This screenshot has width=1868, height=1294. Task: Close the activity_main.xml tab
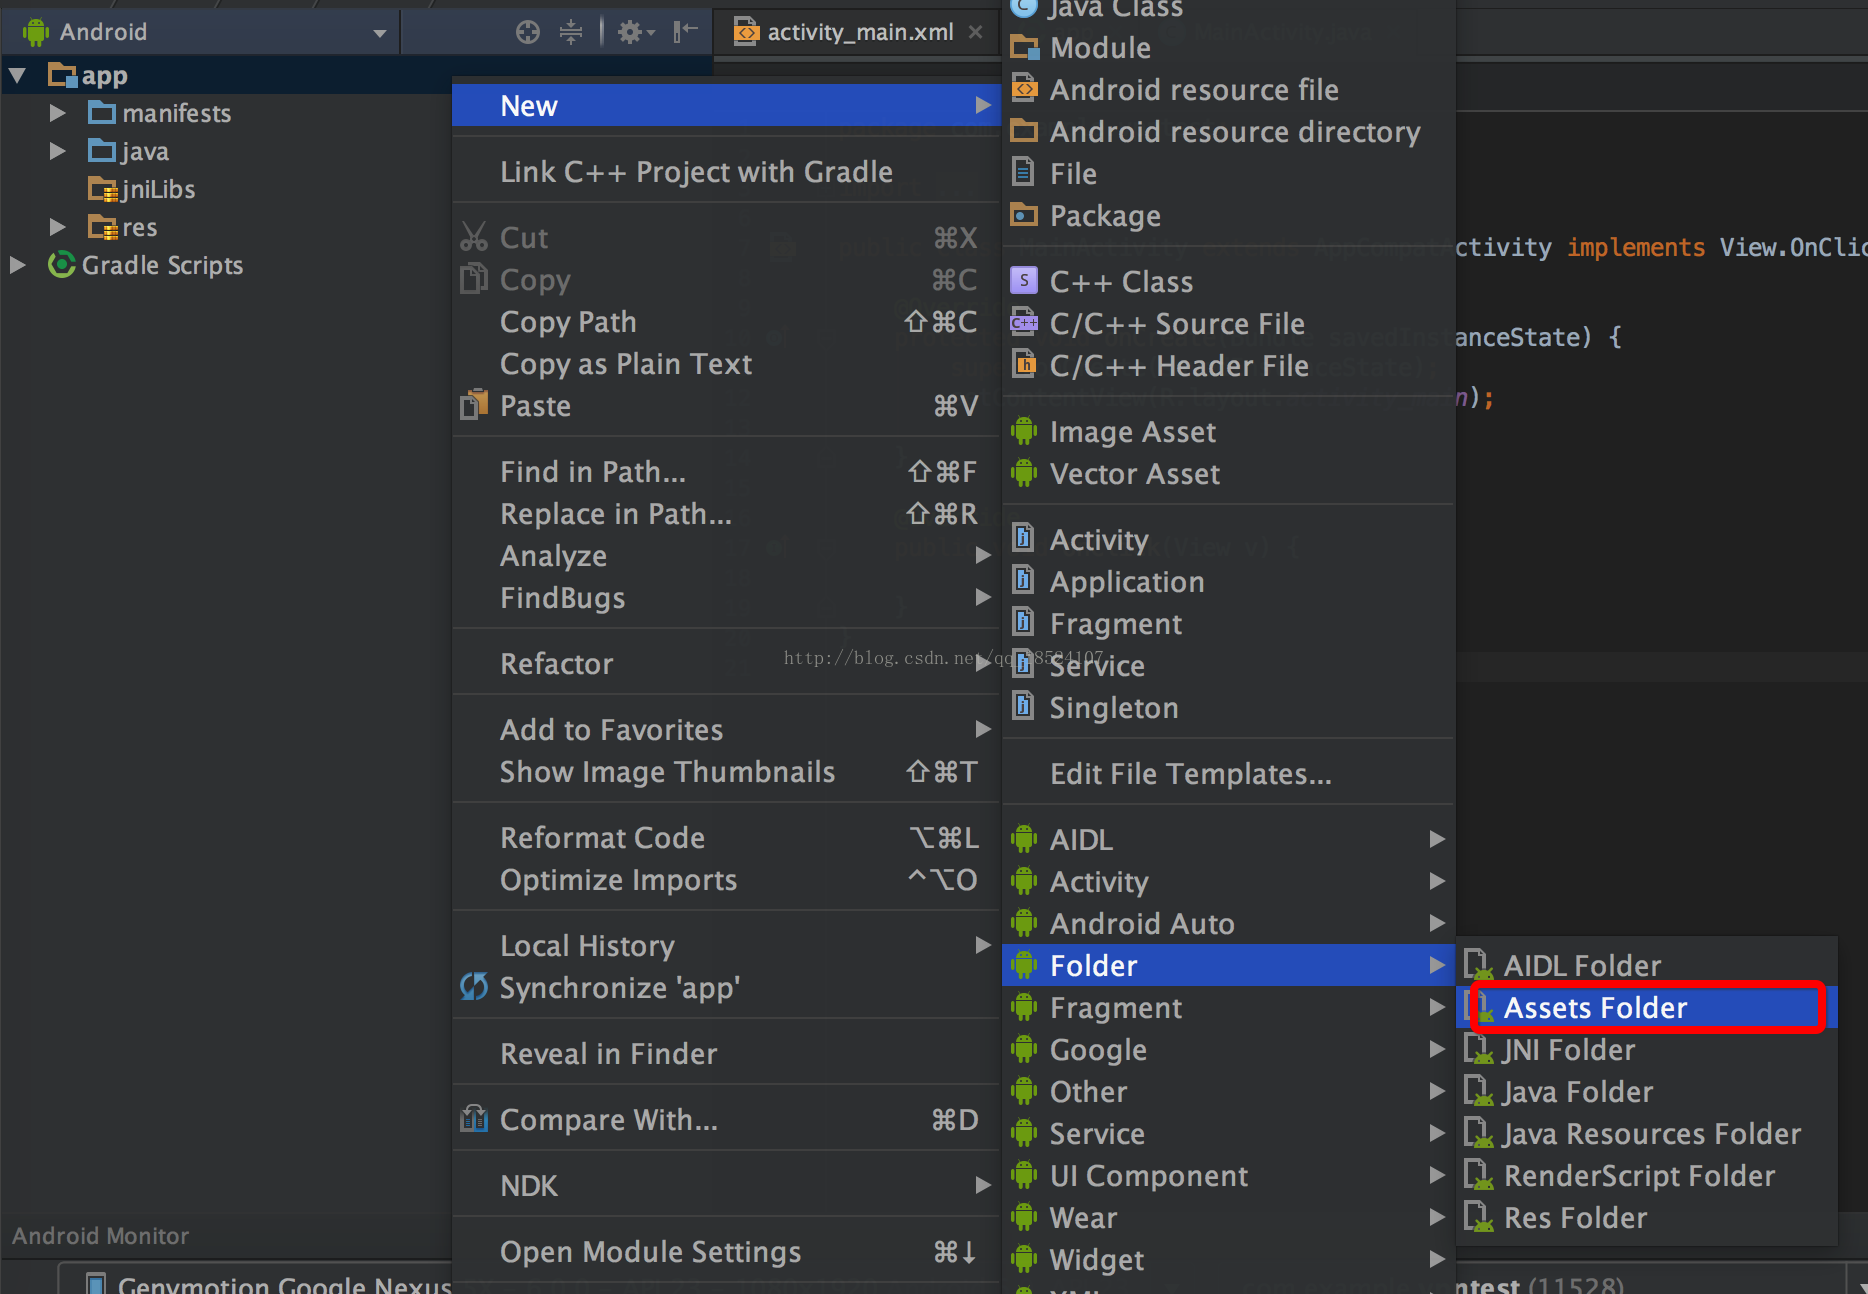click(976, 32)
